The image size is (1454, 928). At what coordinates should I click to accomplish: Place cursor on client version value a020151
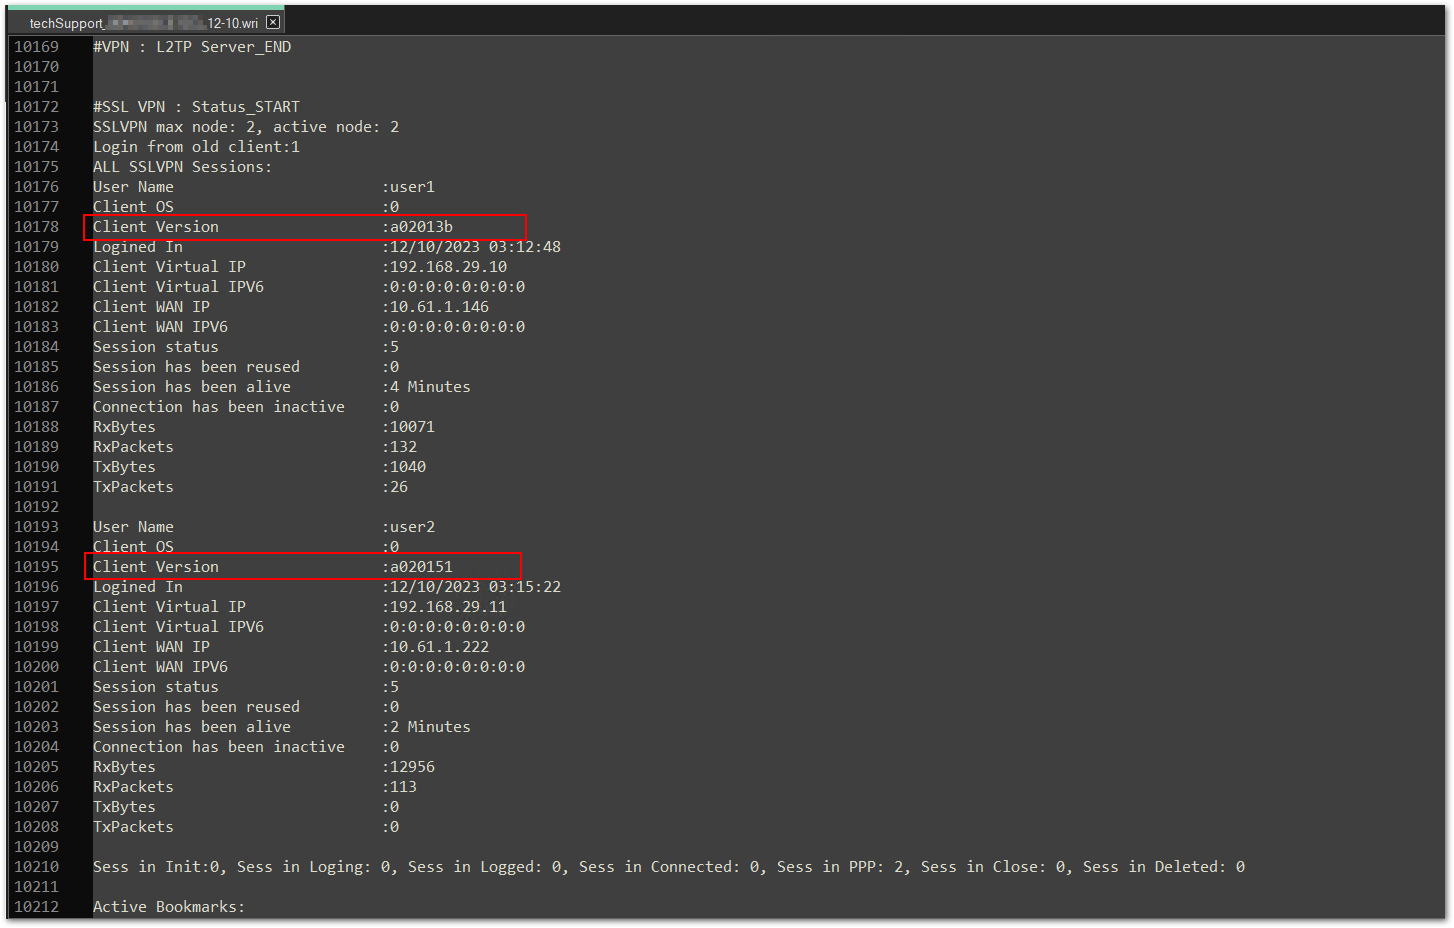tap(421, 567)
